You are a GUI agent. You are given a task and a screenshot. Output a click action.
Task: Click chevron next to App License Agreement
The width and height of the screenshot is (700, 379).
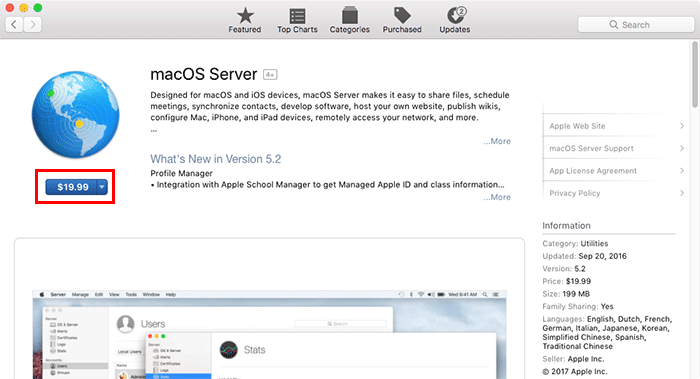[682, 171]
